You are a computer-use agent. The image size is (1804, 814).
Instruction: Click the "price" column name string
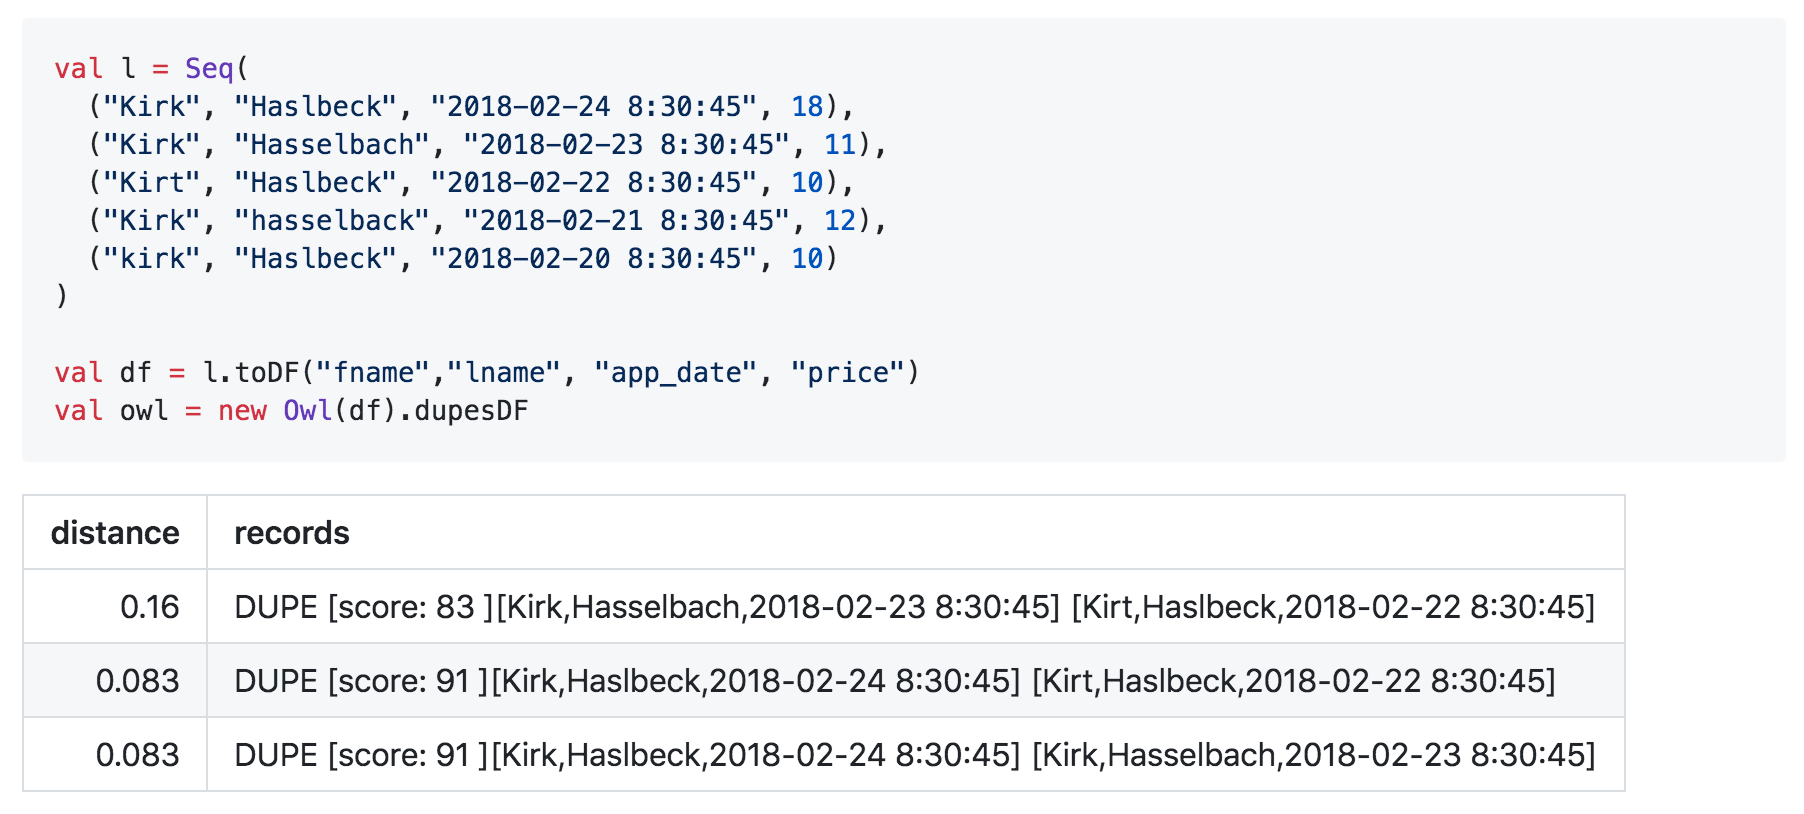click(x=848, y=372)
